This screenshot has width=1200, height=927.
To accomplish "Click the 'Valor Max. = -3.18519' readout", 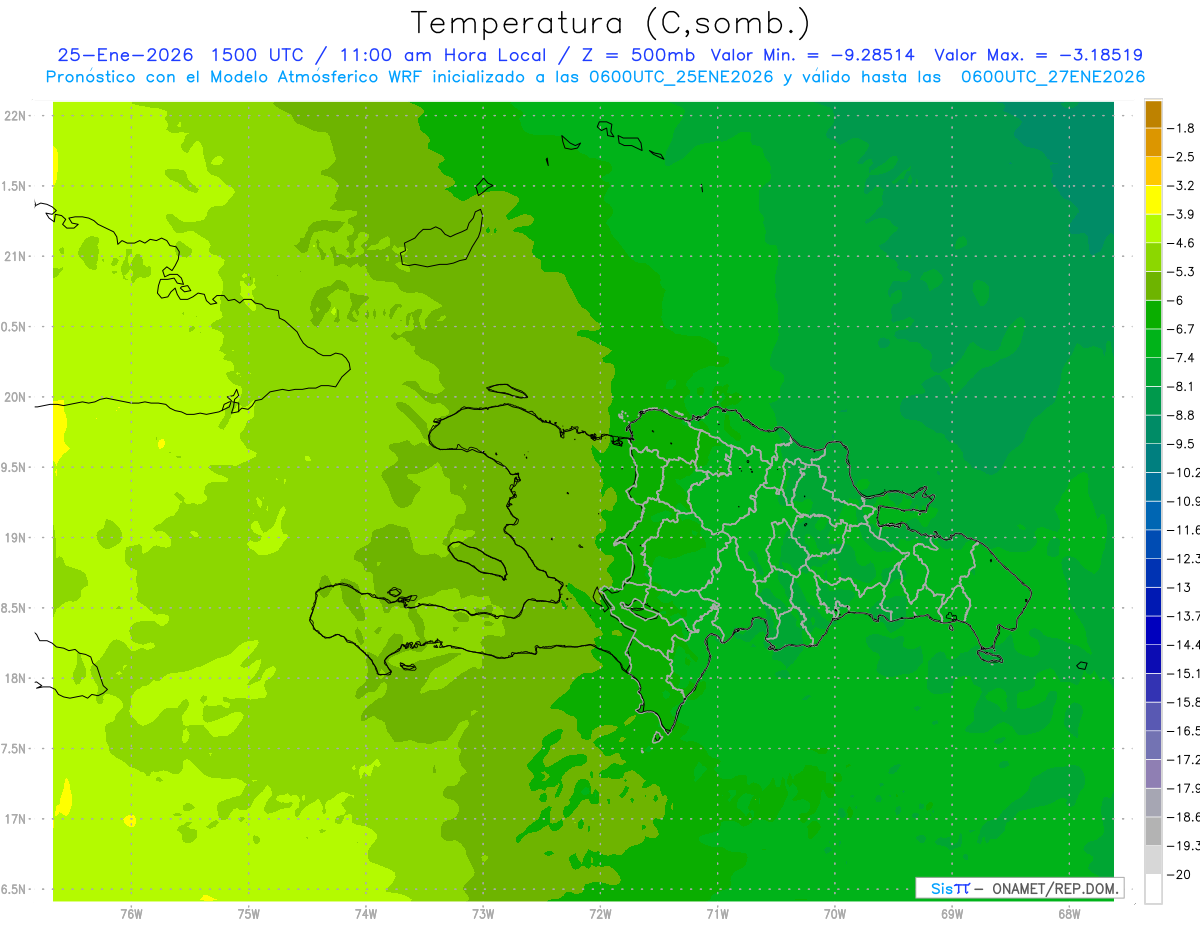I will (1039, 55).
